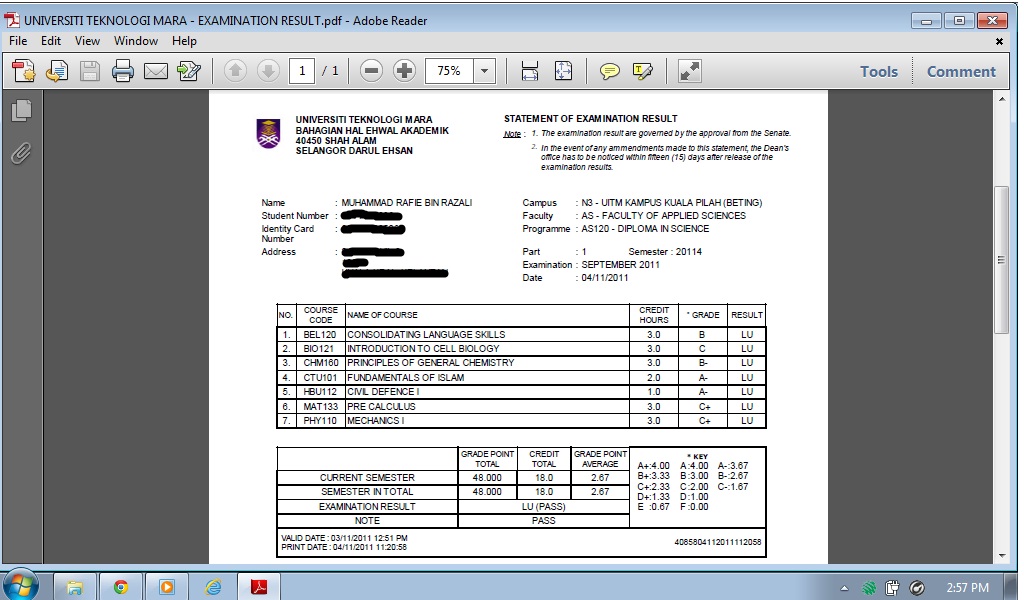
Task: Open Google Chrome from taskbar
Action: click(120, 587)
